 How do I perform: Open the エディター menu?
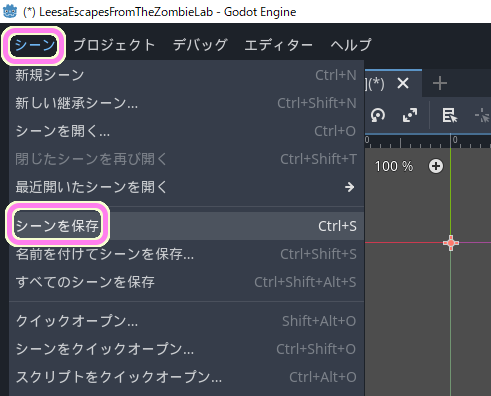pos(278,45)
